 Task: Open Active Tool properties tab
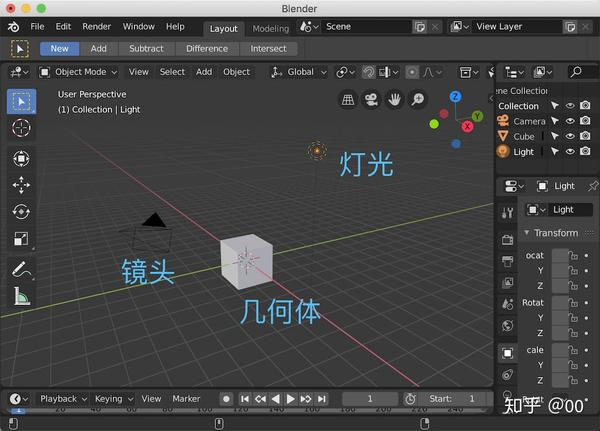[507, 212]
